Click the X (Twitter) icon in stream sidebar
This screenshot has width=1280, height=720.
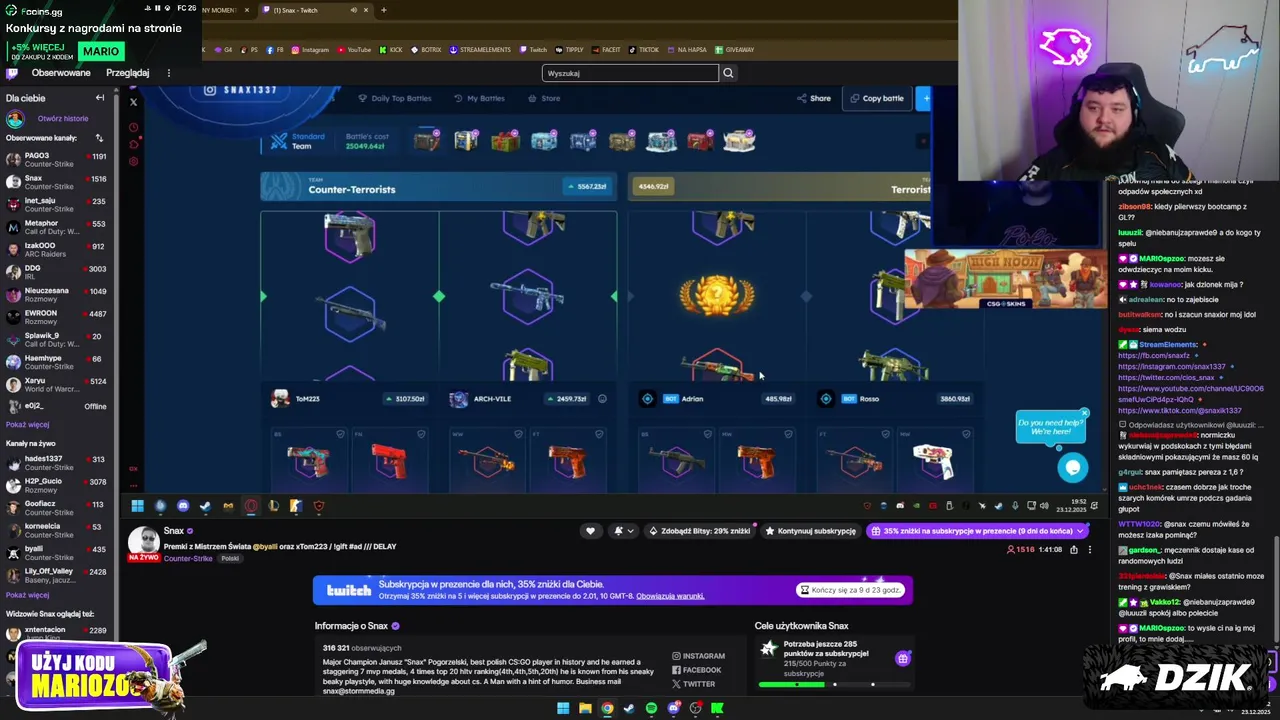(x=133, y=102)
